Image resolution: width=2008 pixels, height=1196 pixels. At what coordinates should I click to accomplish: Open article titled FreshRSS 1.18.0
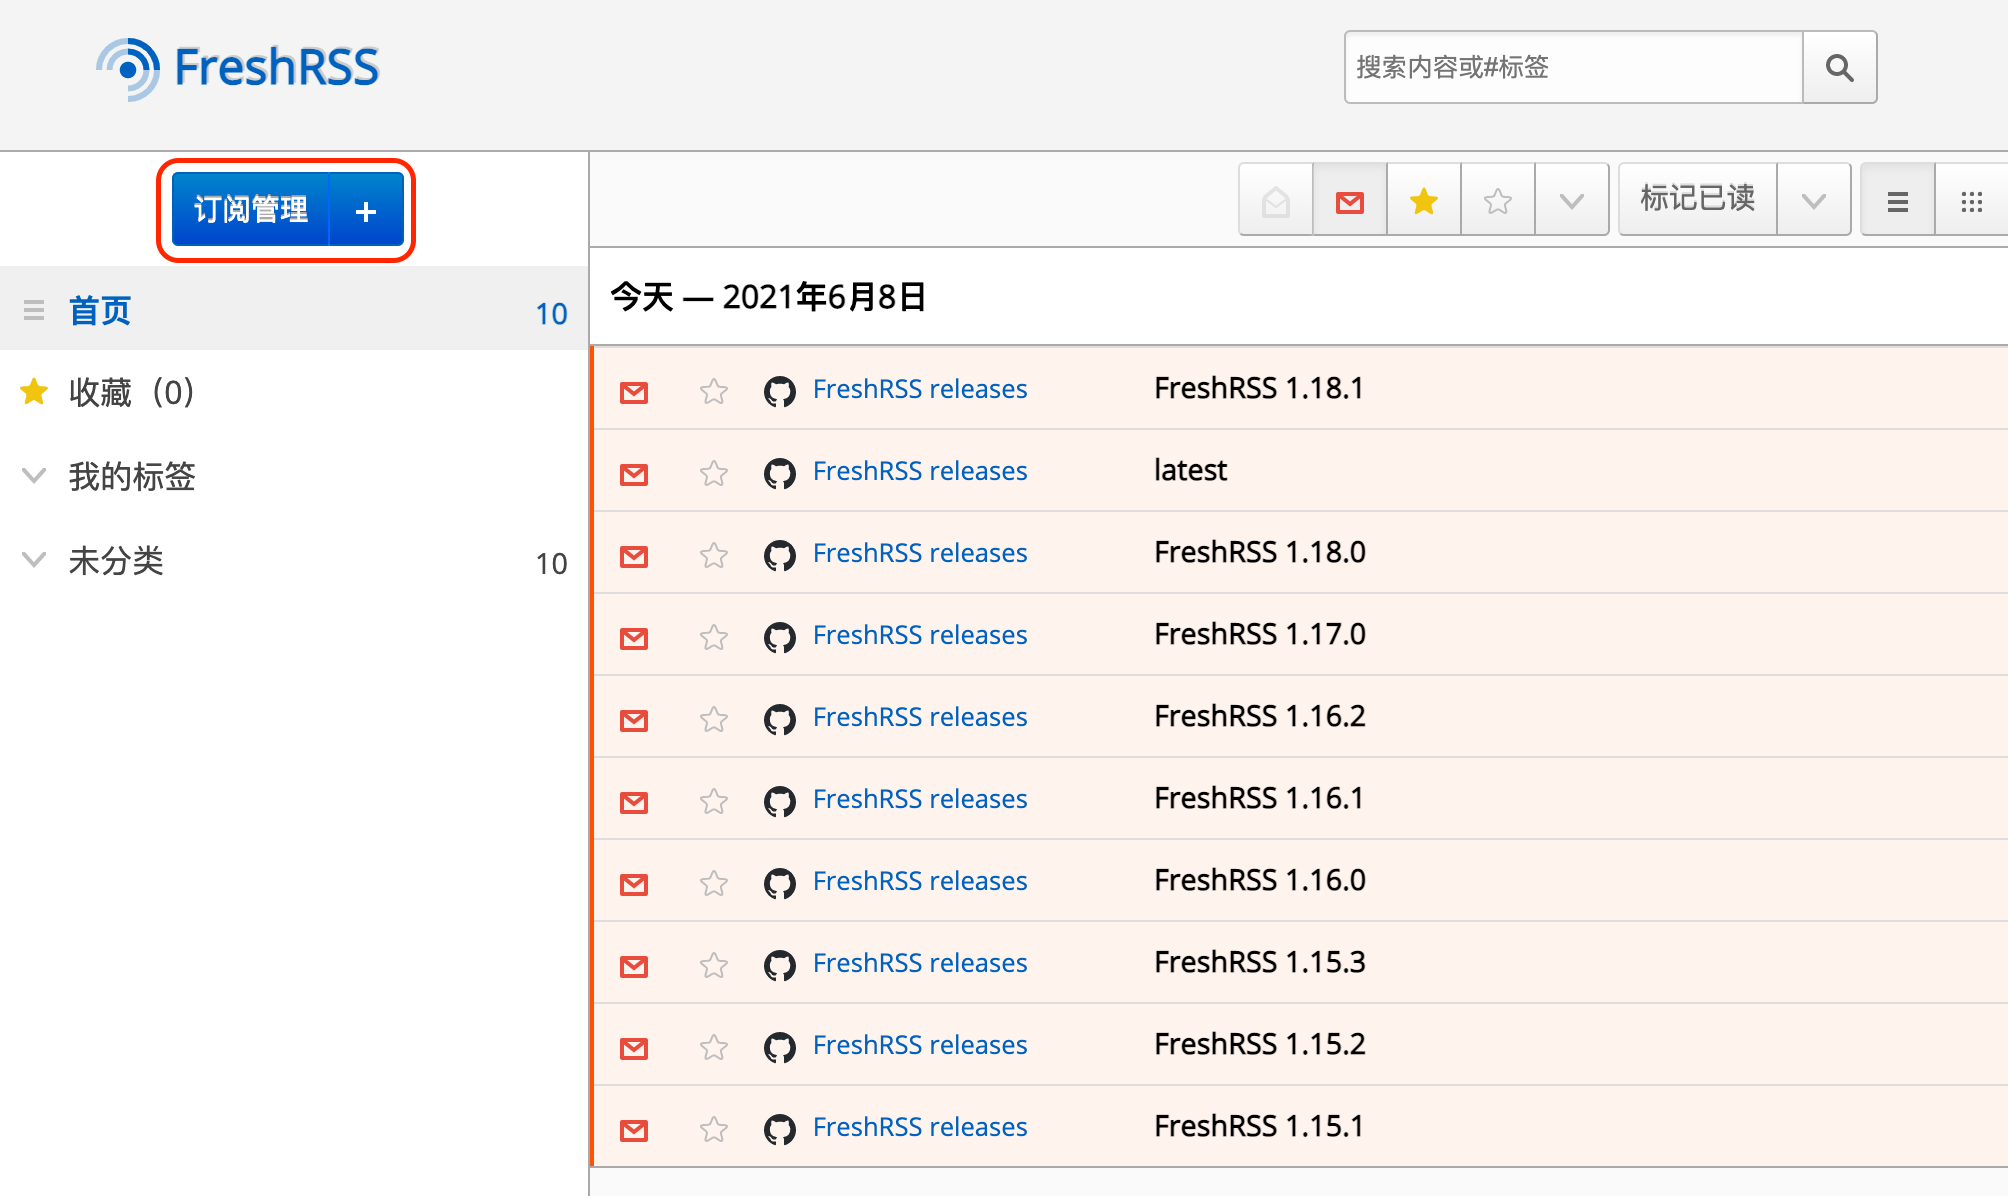(1260, 552)
